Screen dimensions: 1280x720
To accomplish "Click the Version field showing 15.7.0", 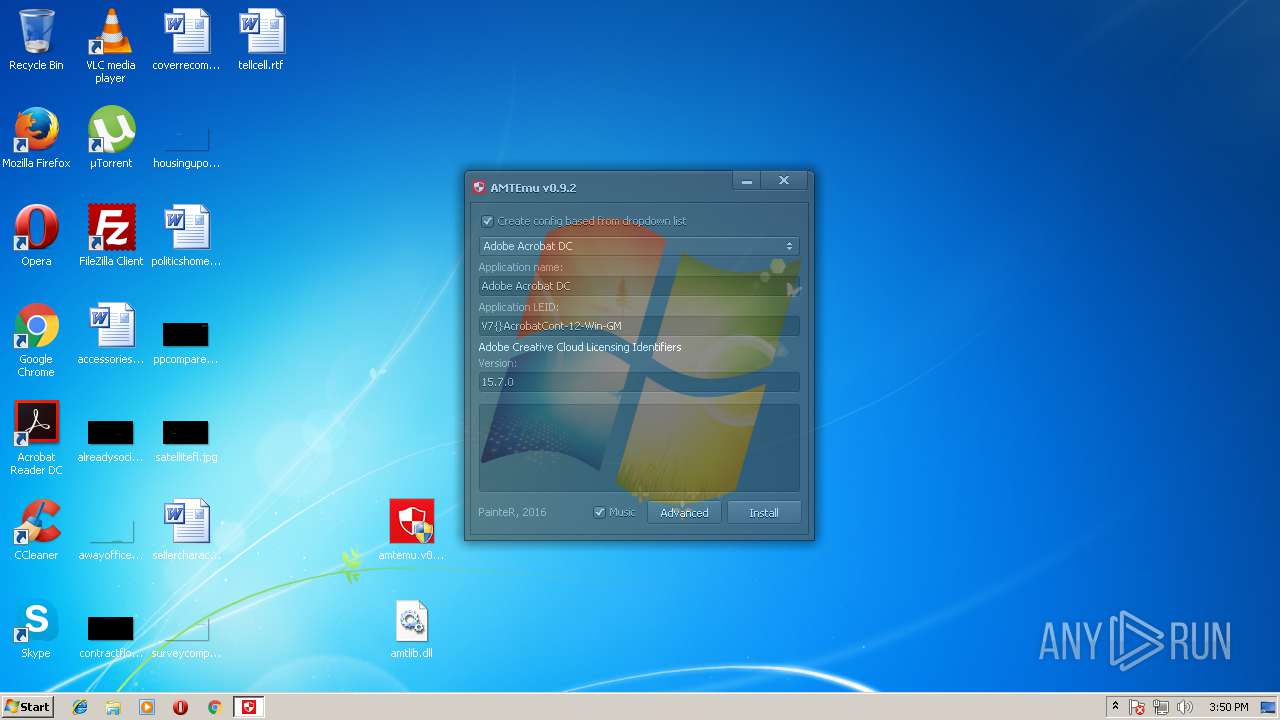I will (638, 382).
